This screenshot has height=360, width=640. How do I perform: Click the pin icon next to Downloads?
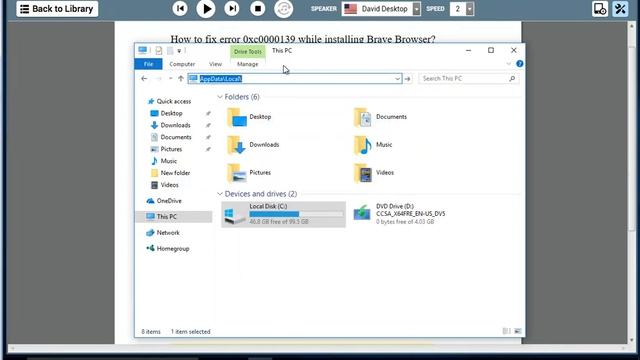pyautogui.click(x=208, y=125)
